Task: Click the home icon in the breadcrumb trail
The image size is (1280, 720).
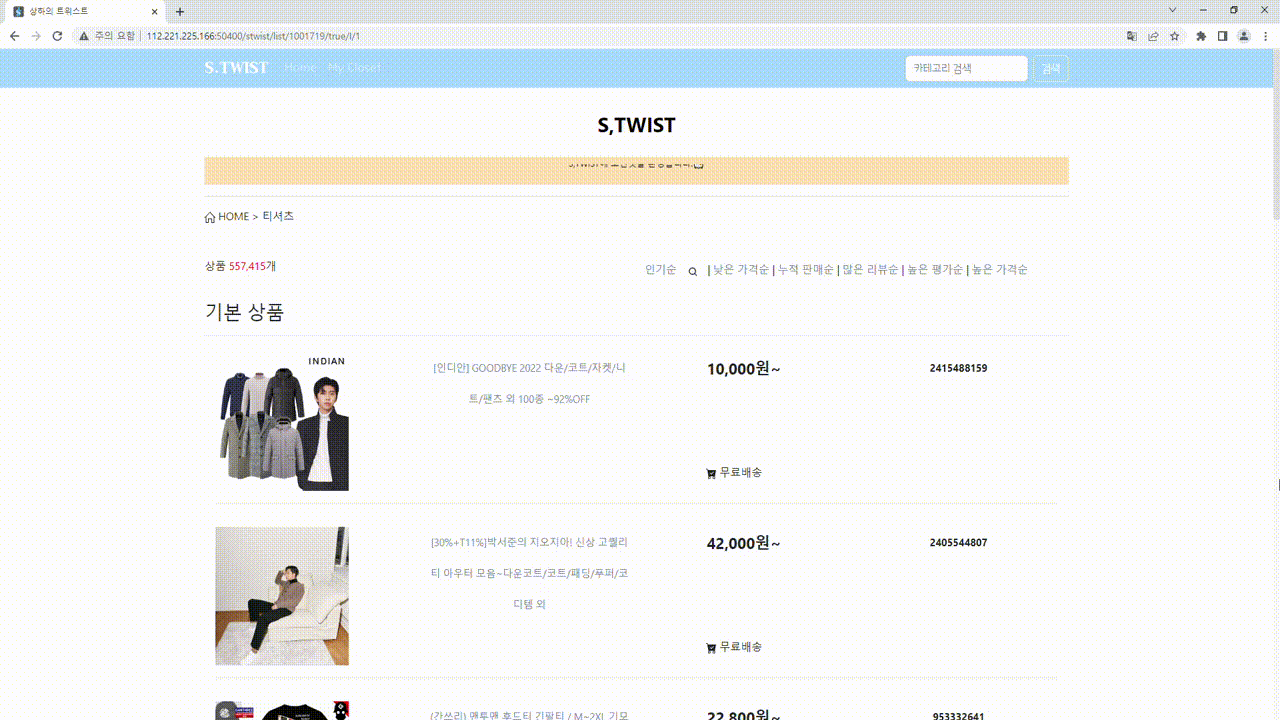Action: click(210, 216)
